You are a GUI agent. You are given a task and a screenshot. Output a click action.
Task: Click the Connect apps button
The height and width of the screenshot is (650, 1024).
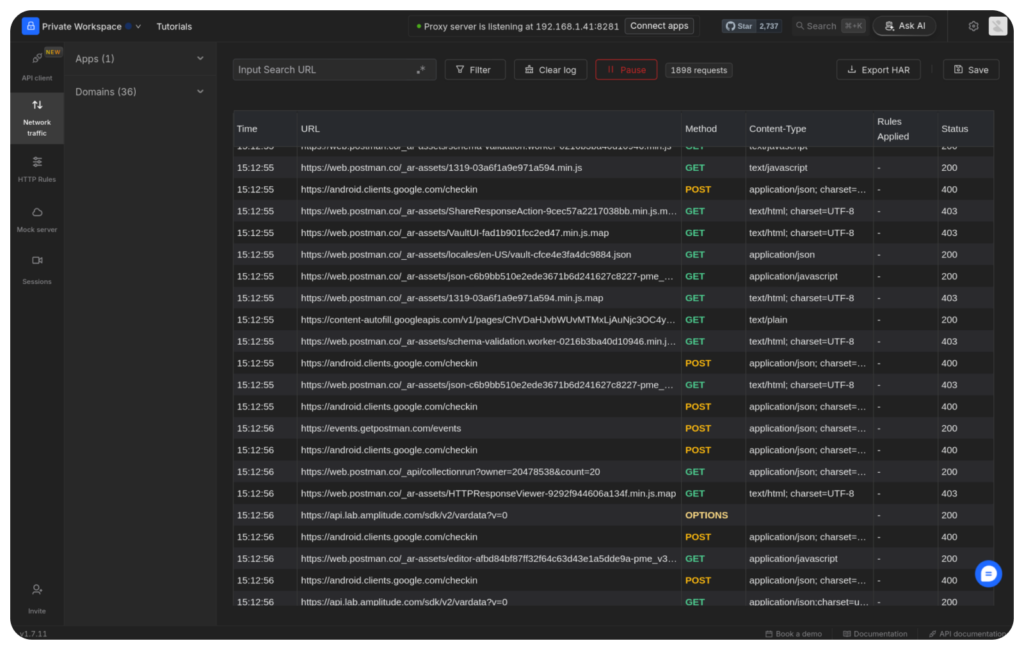tap(659, 26)
